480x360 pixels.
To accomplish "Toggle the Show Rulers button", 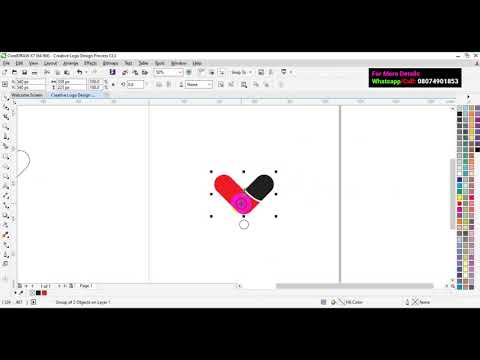I will coord(201,72).
